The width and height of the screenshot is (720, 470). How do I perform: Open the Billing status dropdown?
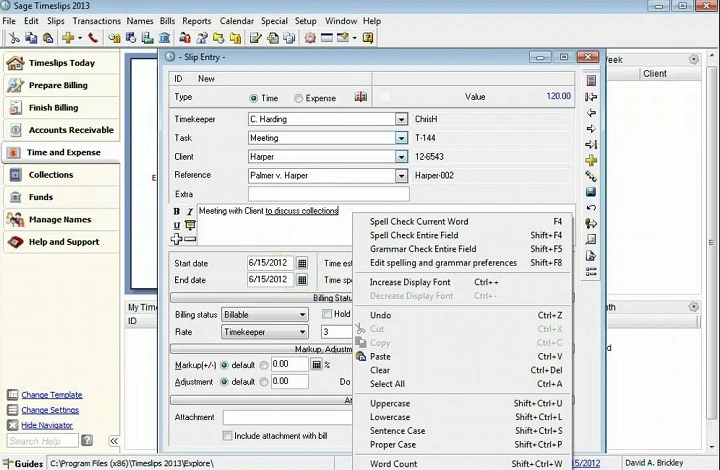[302, 314]
